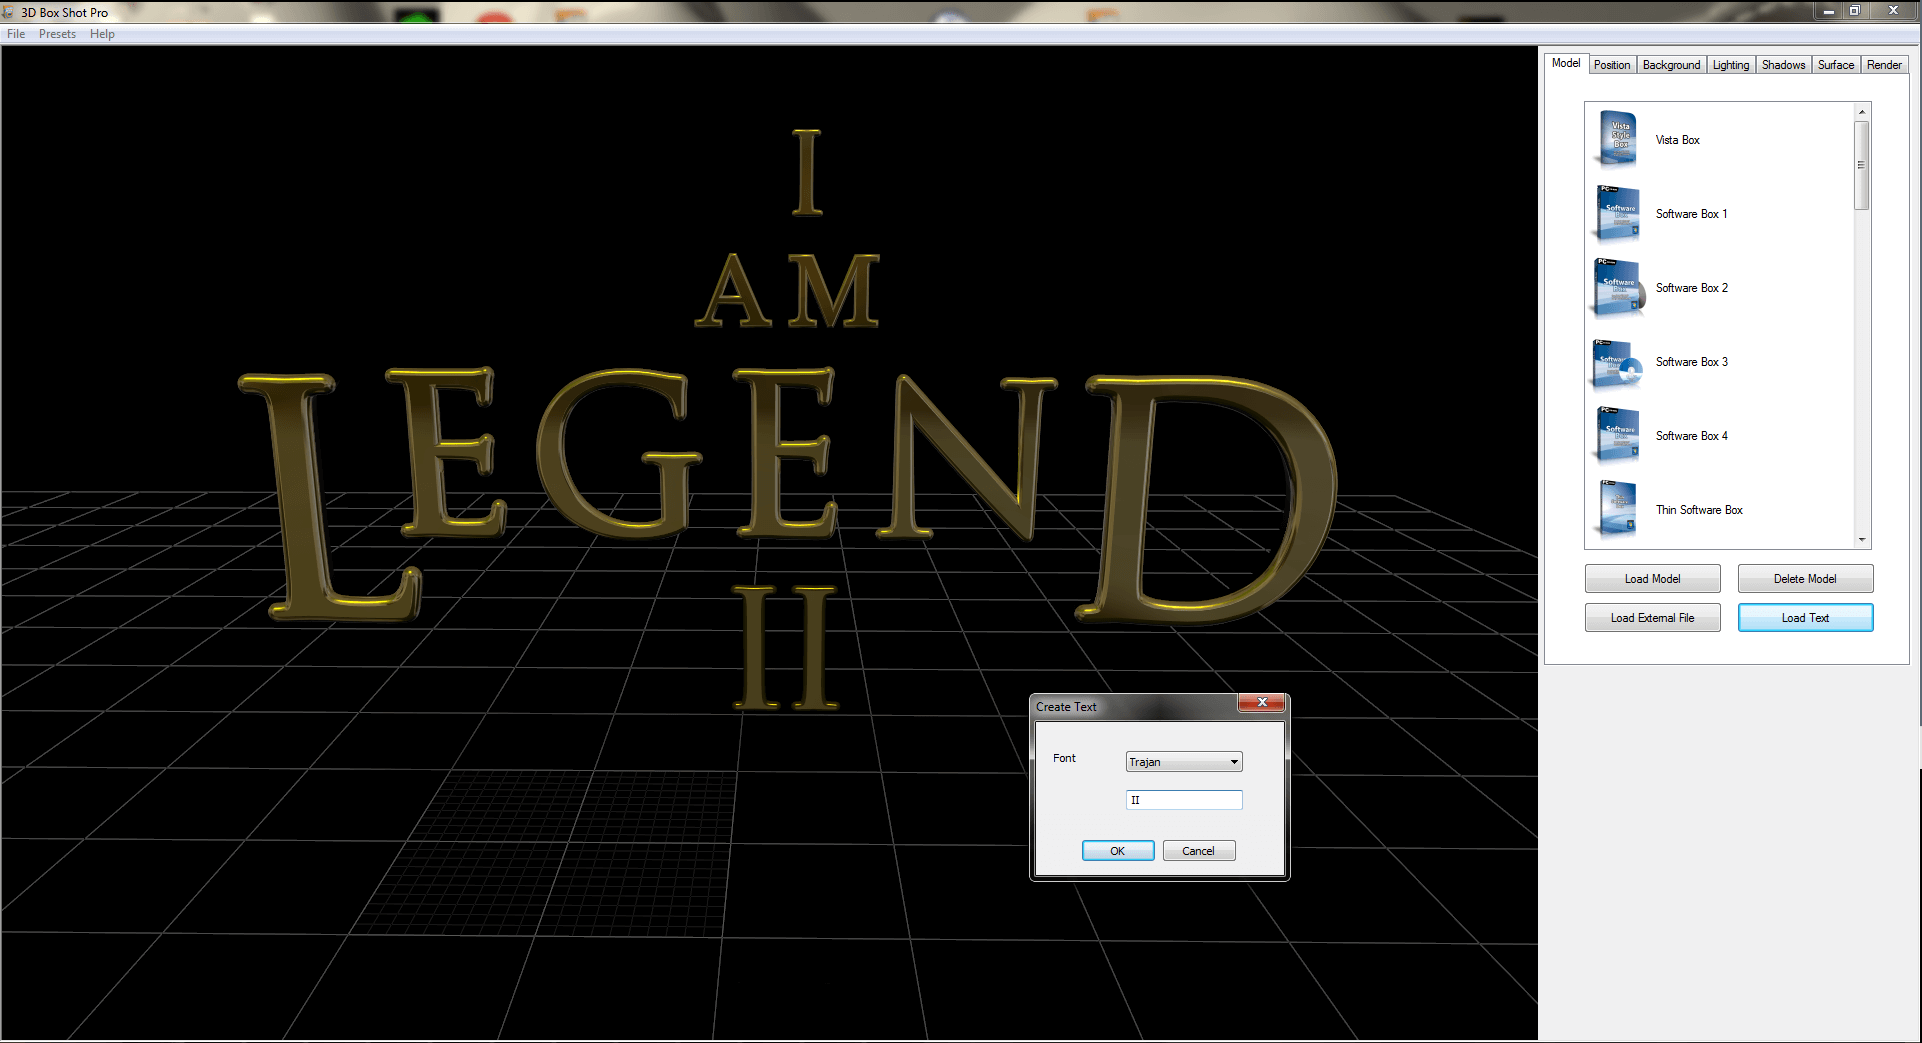1922x1043 pixels.
Task: Click the 'Software Box 3' label text
Action: click(x=1691, y=362)
